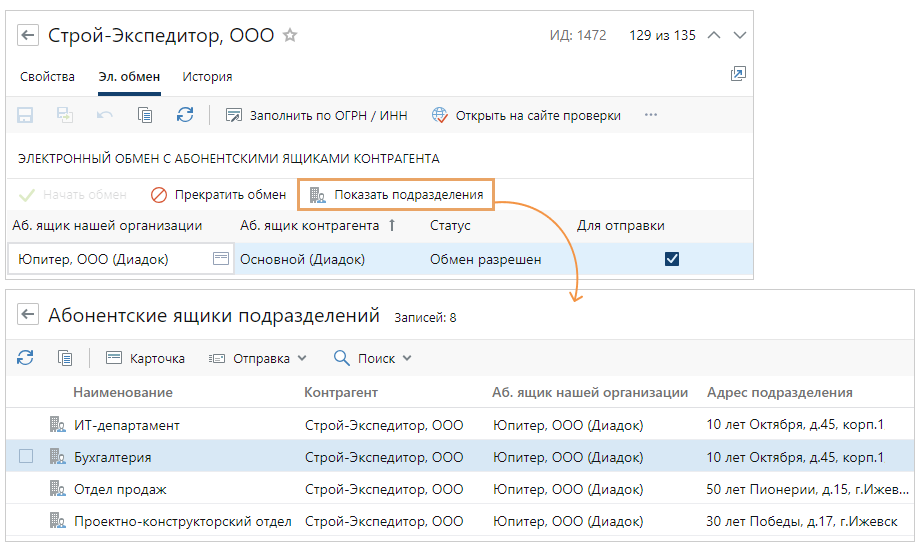This screenshot has height=549, width=923.
Task: Go to previous record with up chevron
Action: 713,35
